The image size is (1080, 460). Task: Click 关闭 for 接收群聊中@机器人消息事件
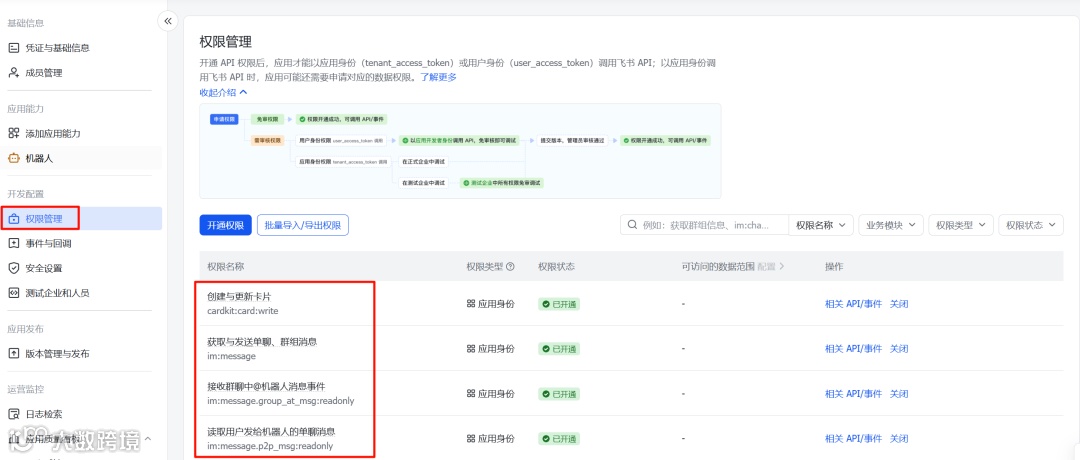point(899,394)
